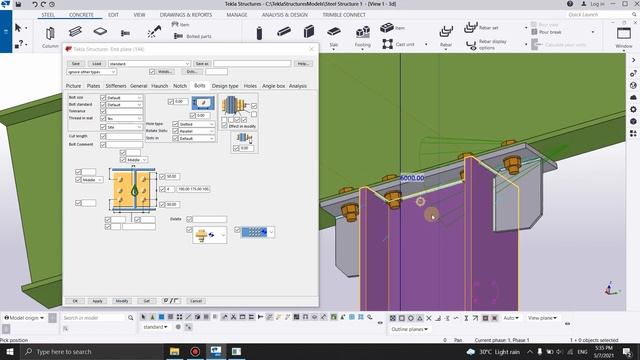Screen dimensions: 640x360
Task: Click the Search in model field
Action: 93,318
